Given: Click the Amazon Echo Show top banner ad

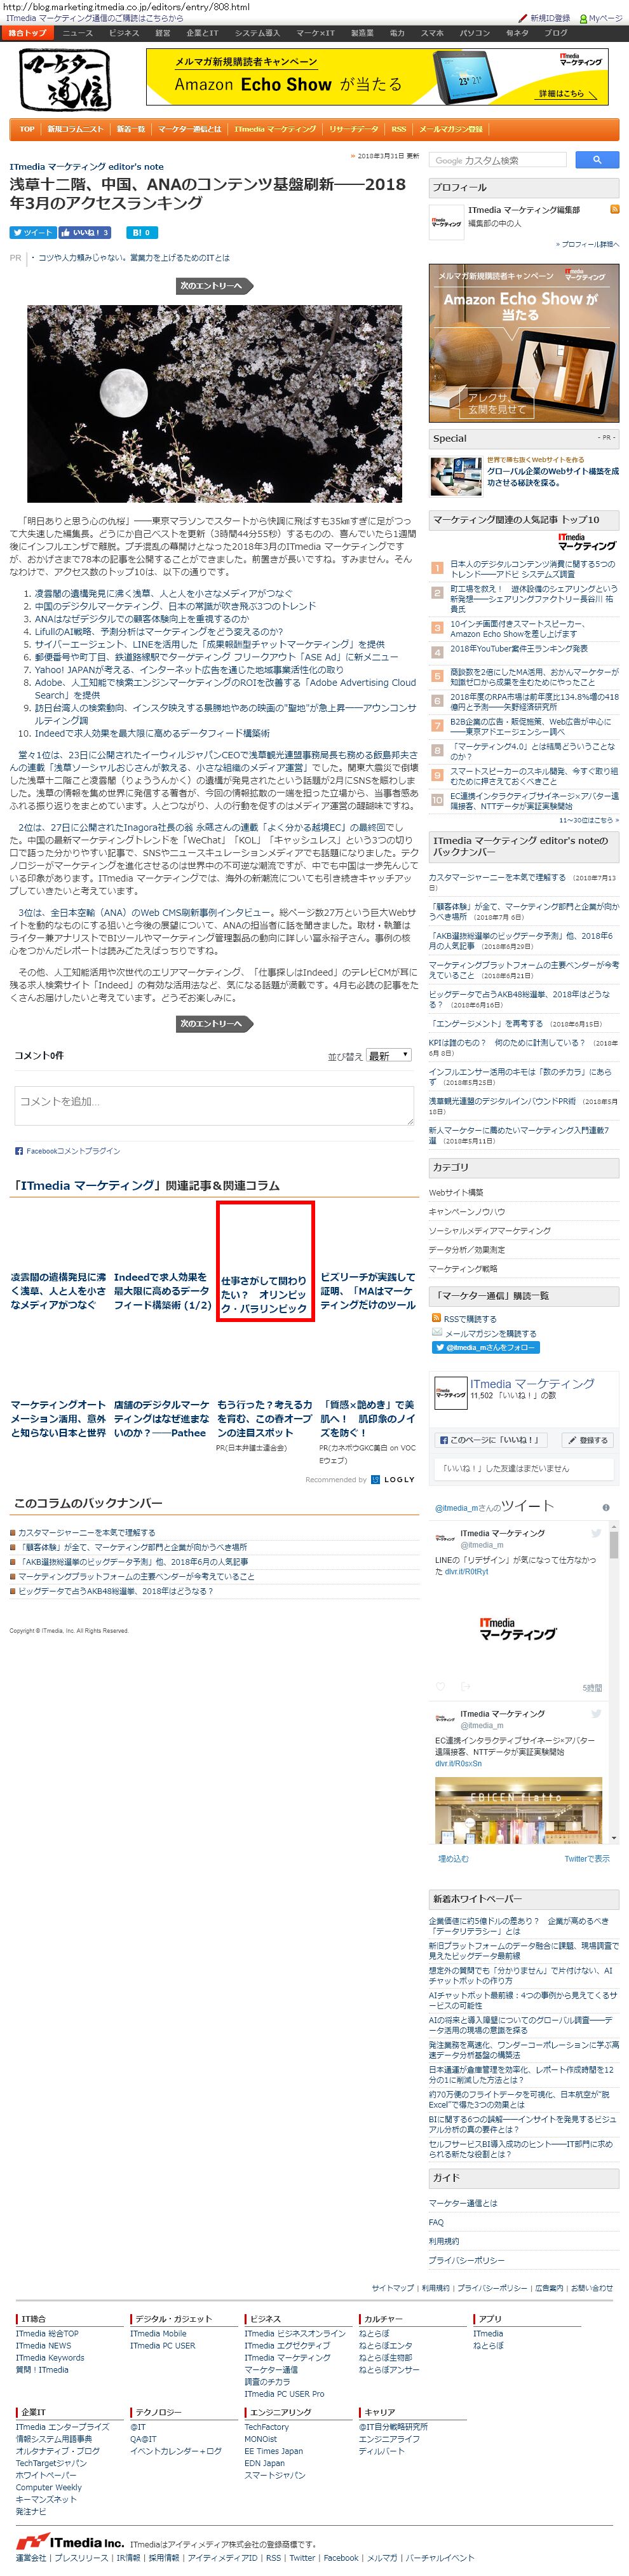Looking at the screenshot, I should [377, 77].
